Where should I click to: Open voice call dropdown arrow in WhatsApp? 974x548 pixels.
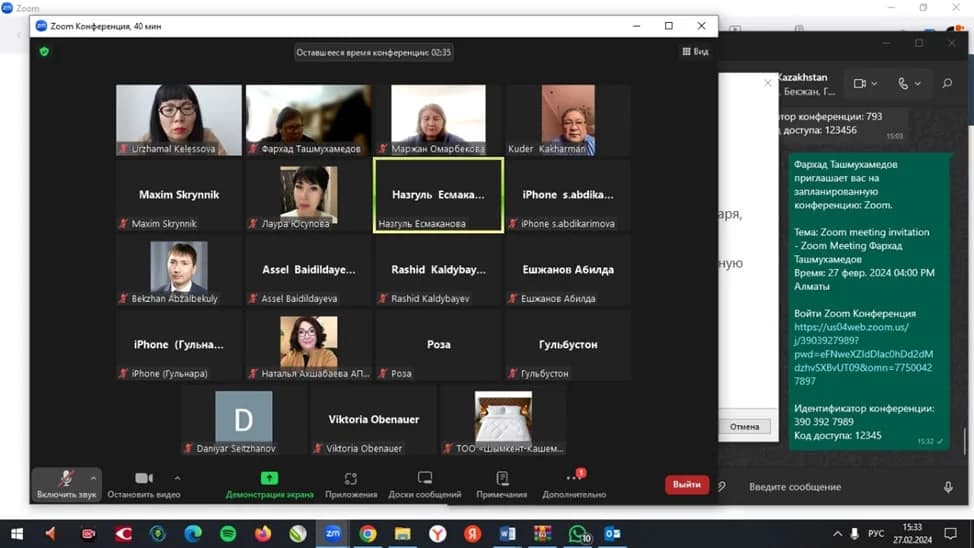pos(918,83)
